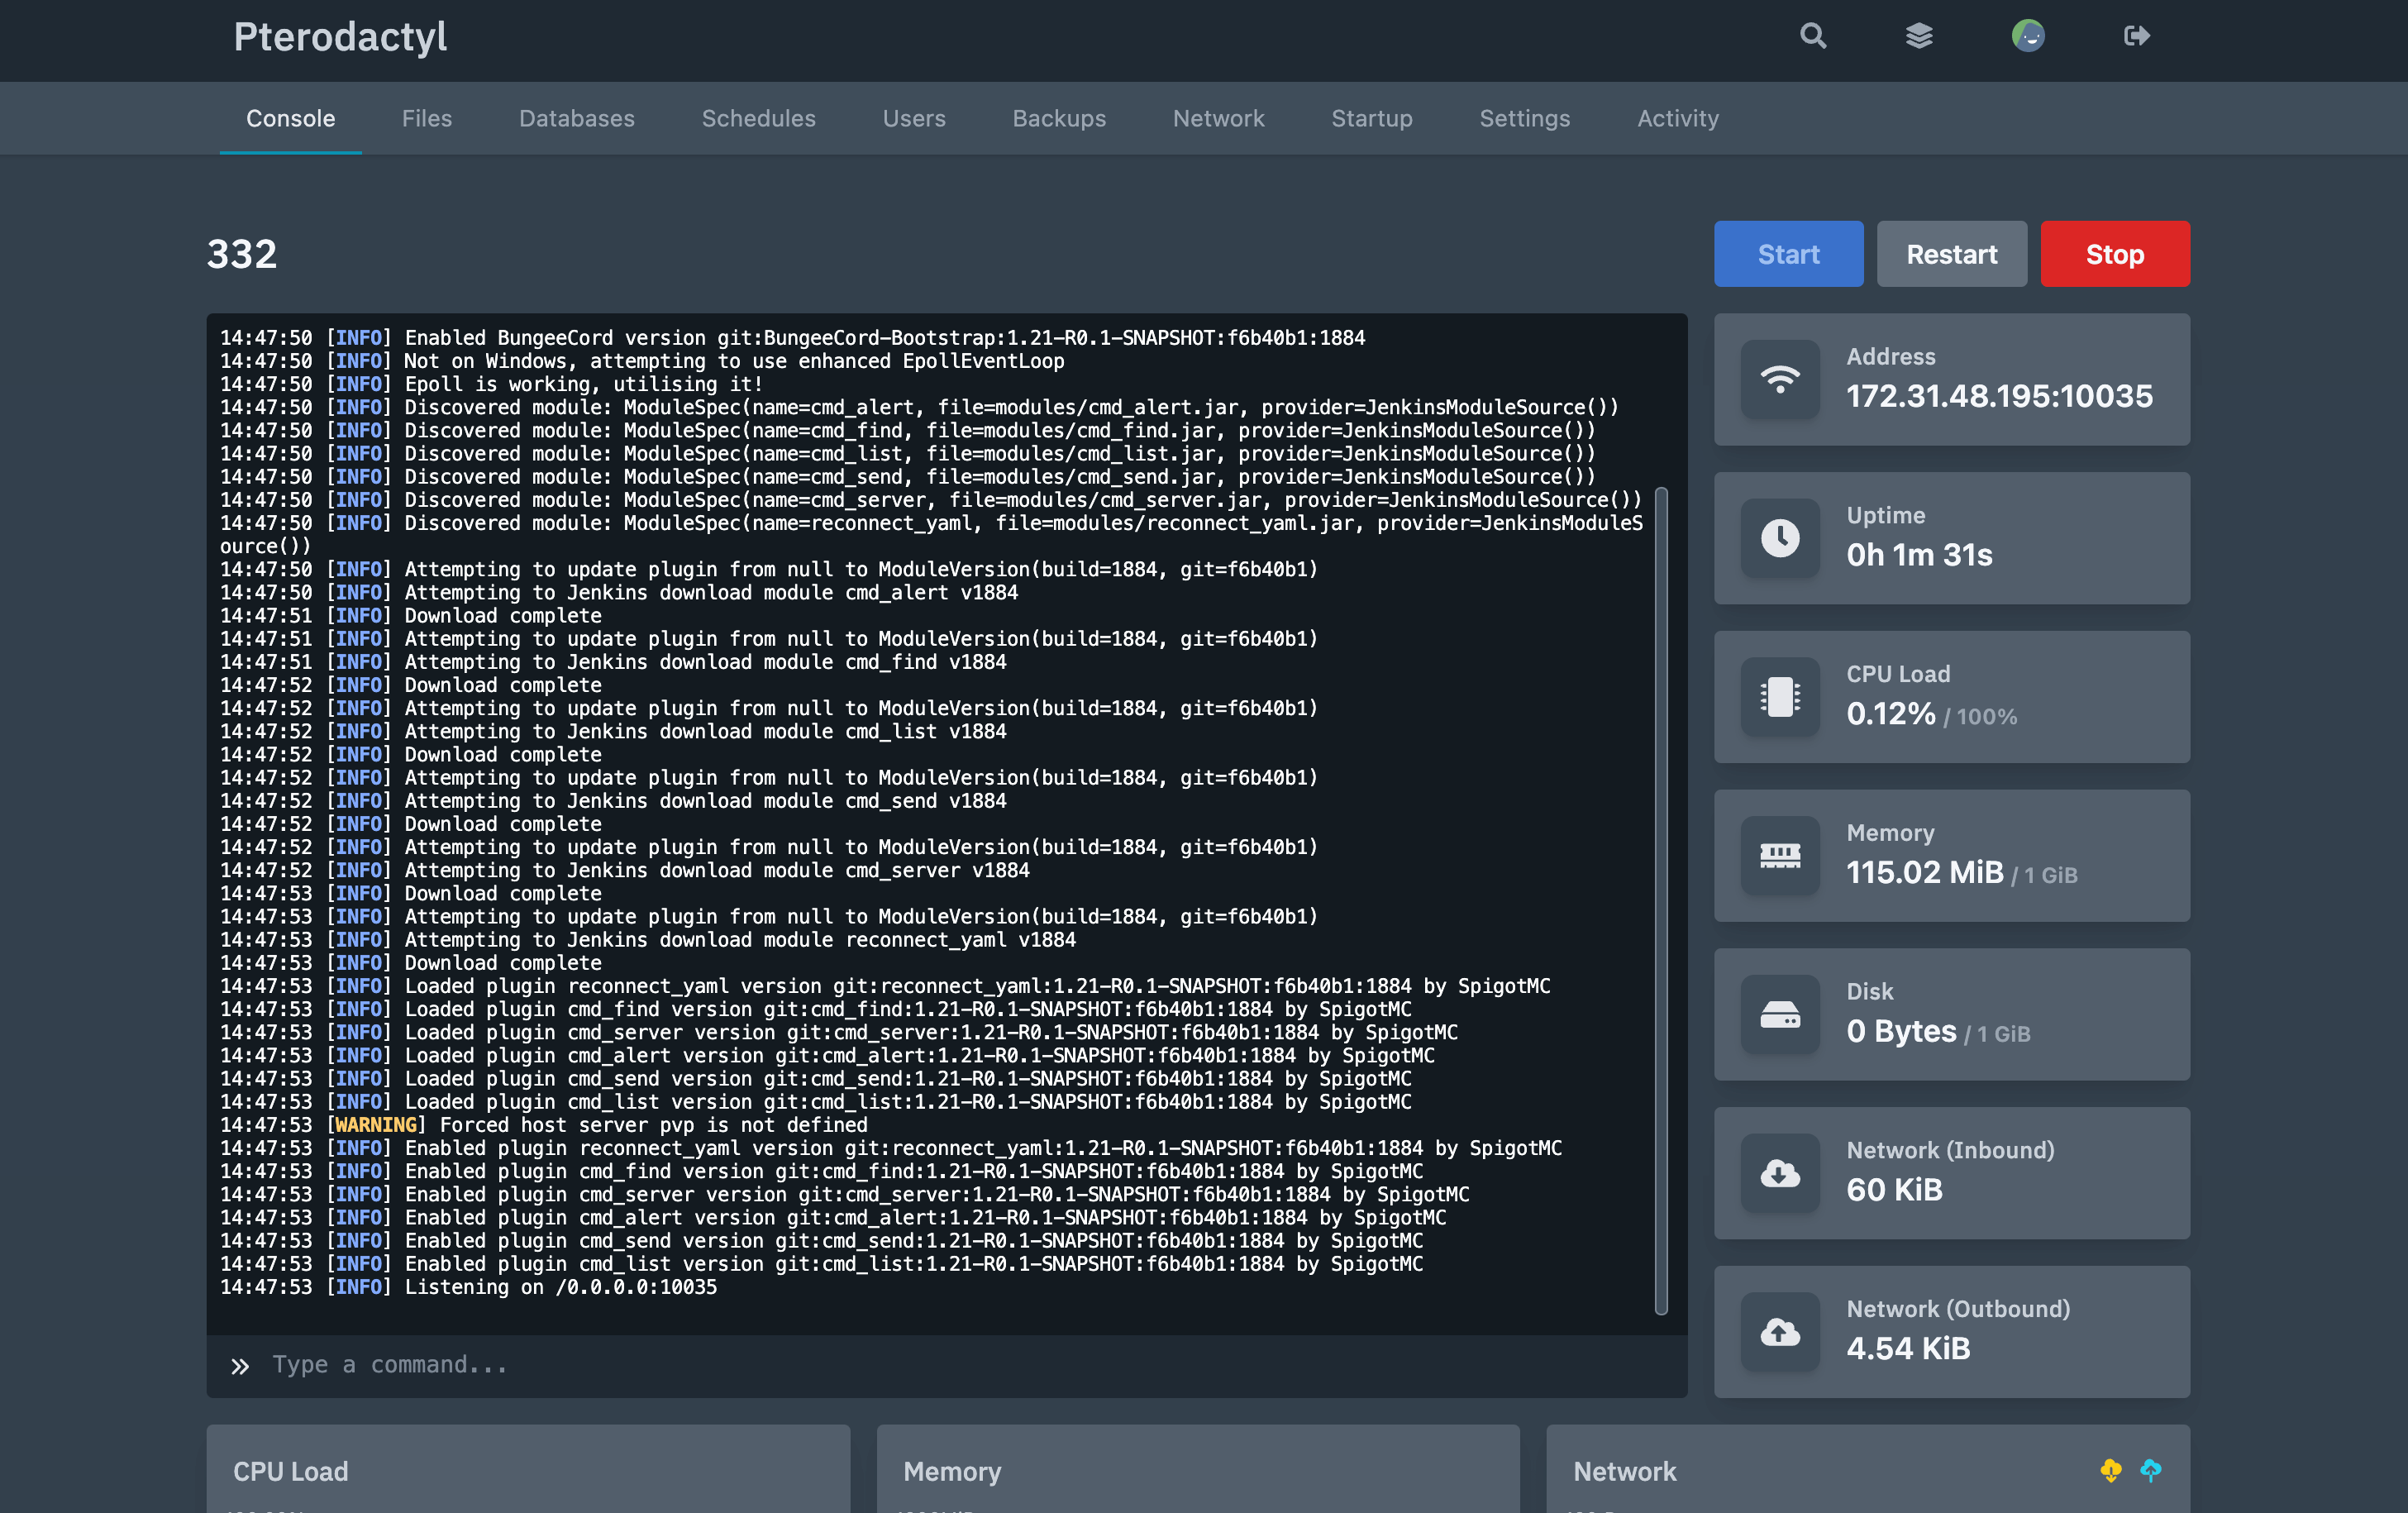Click the clock icon in Uptime card

pyautogui.click(x=1780, y=538)
